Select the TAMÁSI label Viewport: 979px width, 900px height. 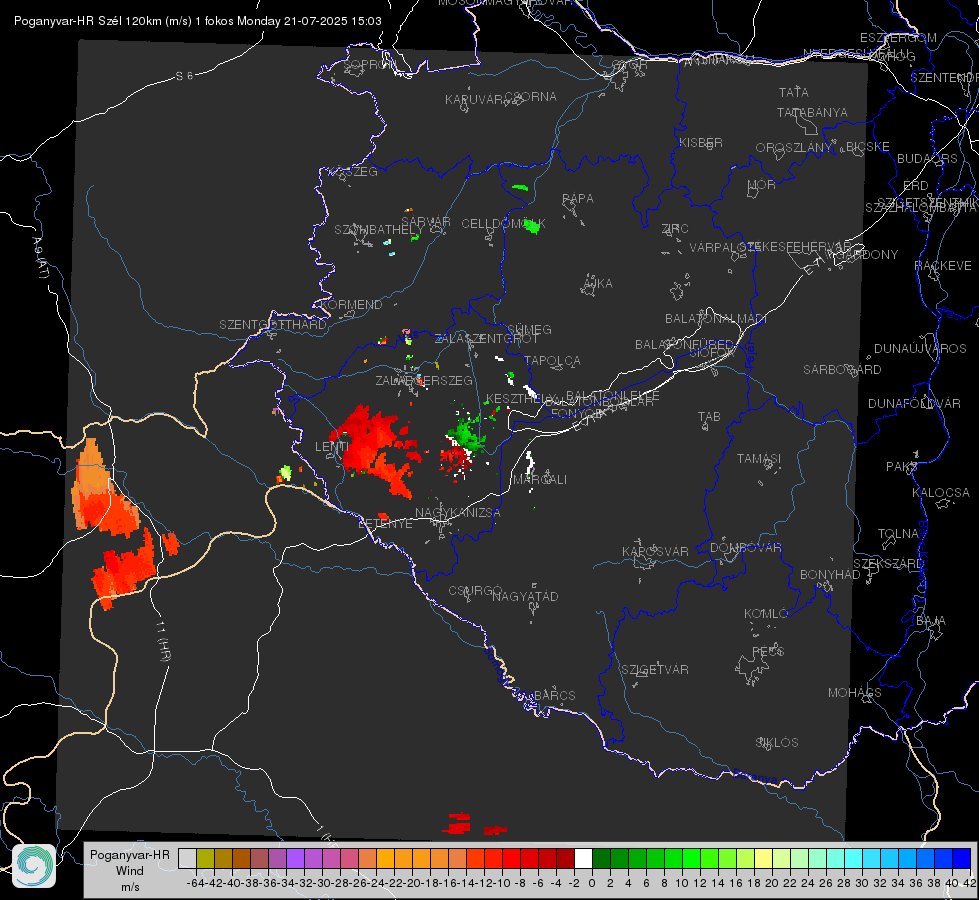(759, 459)
